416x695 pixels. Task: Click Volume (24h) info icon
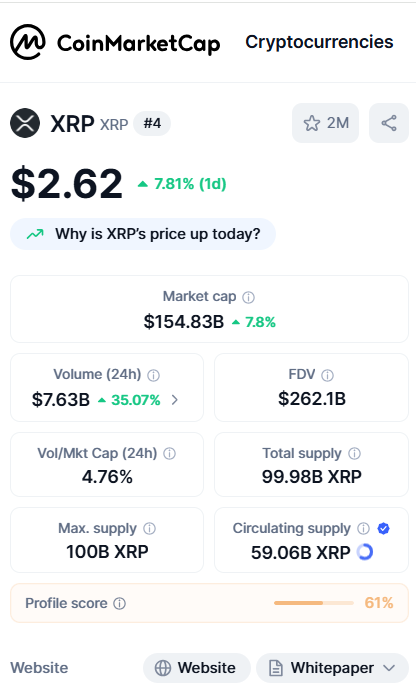pyautogui.click(x=153, y=375)
